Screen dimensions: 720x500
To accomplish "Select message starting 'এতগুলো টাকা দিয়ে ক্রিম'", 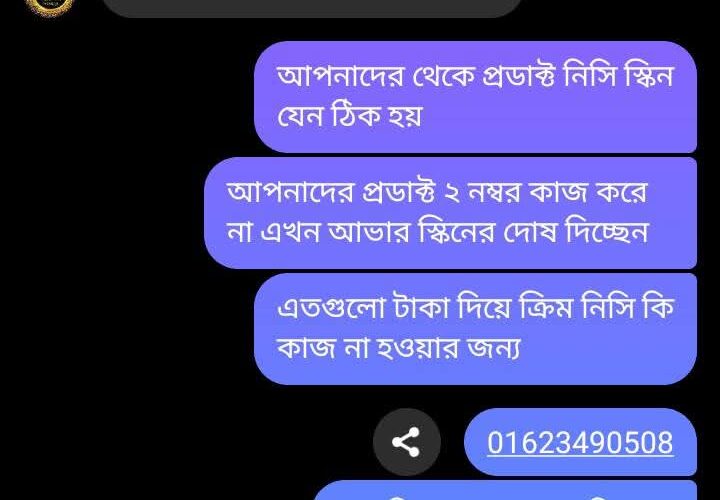I will coord(475,329).
